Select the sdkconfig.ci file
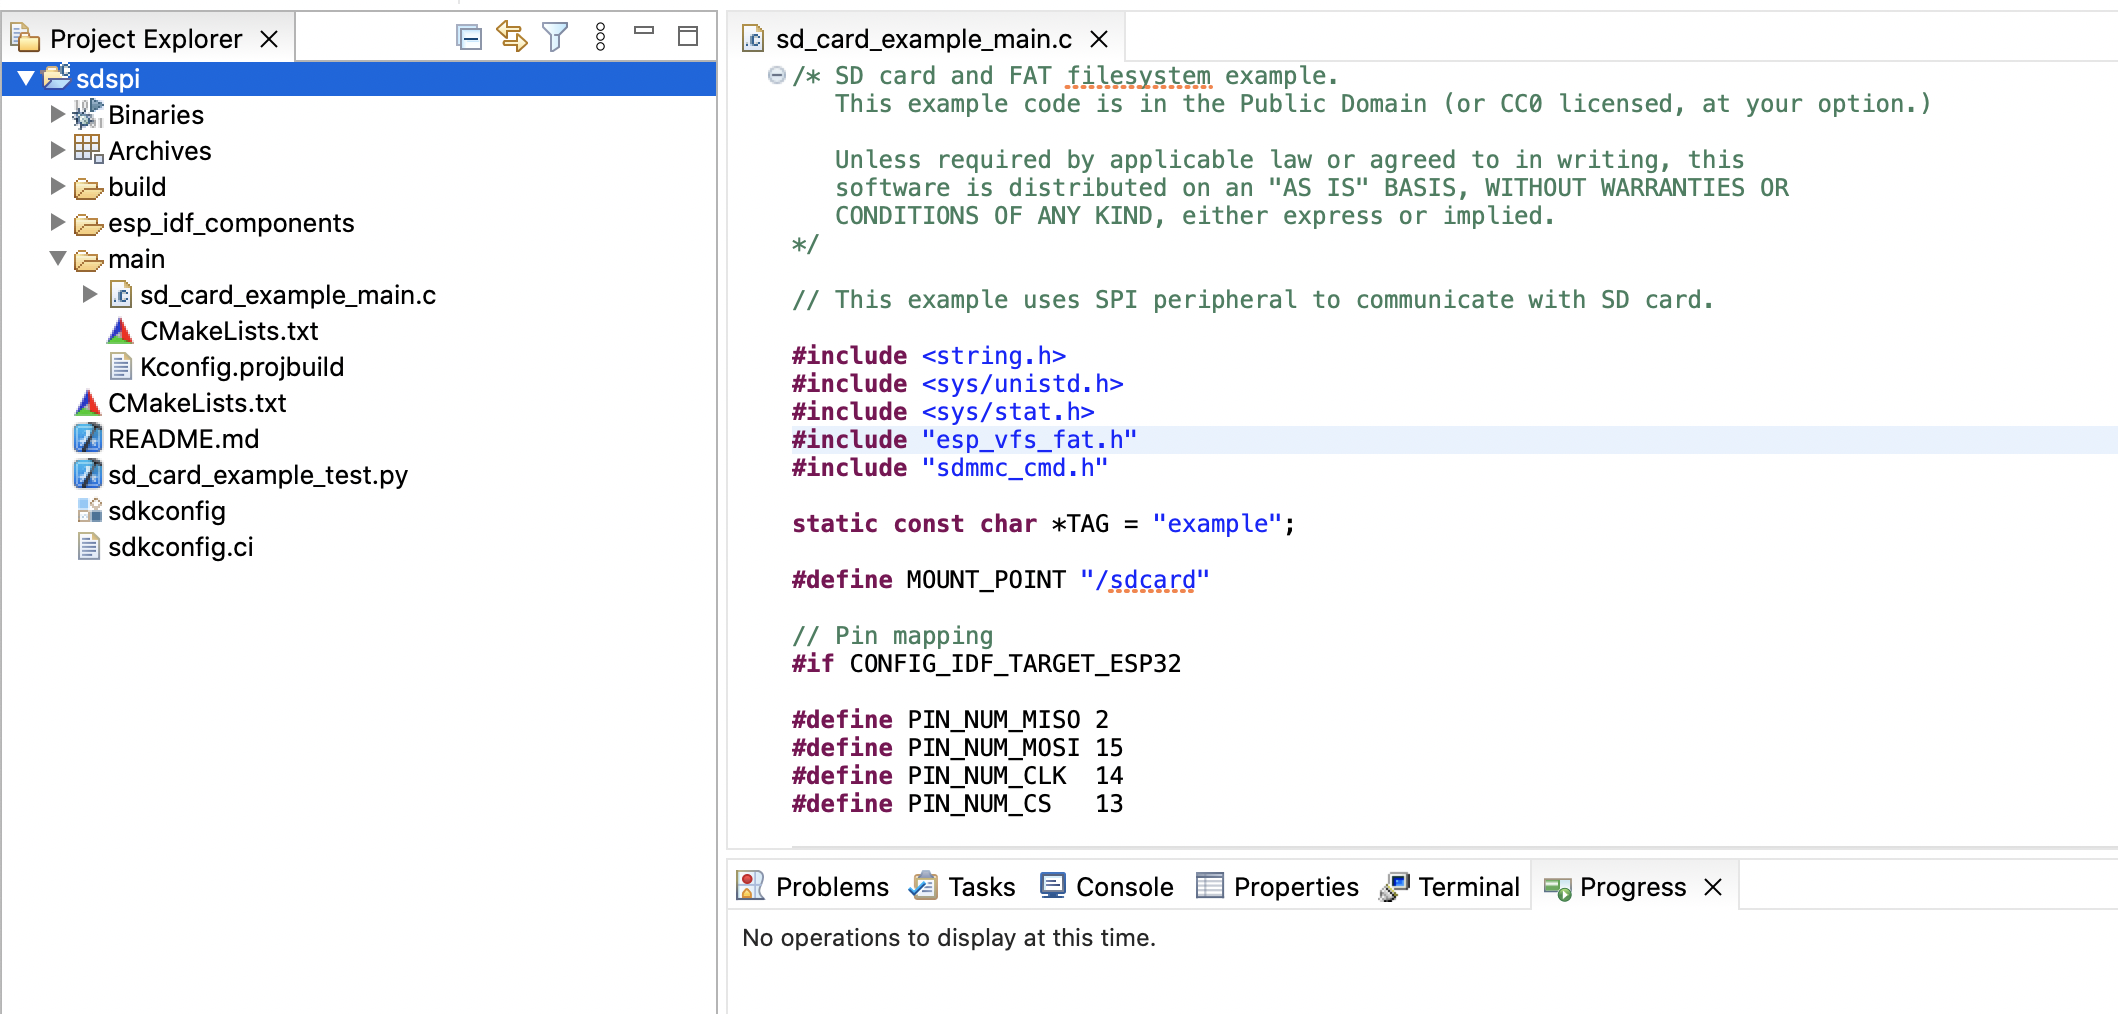The width and height of the screenshot is (2118, 1014). (180, 547)
